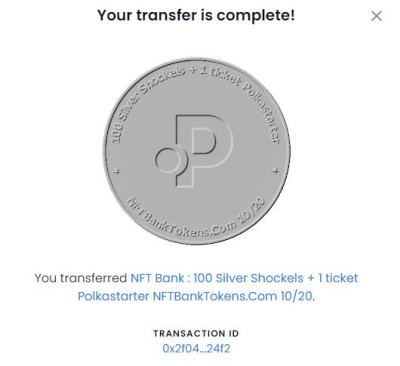Click + 1 ticket in the blue link
This screenshot has width=400, height=366.
point(332,278)
